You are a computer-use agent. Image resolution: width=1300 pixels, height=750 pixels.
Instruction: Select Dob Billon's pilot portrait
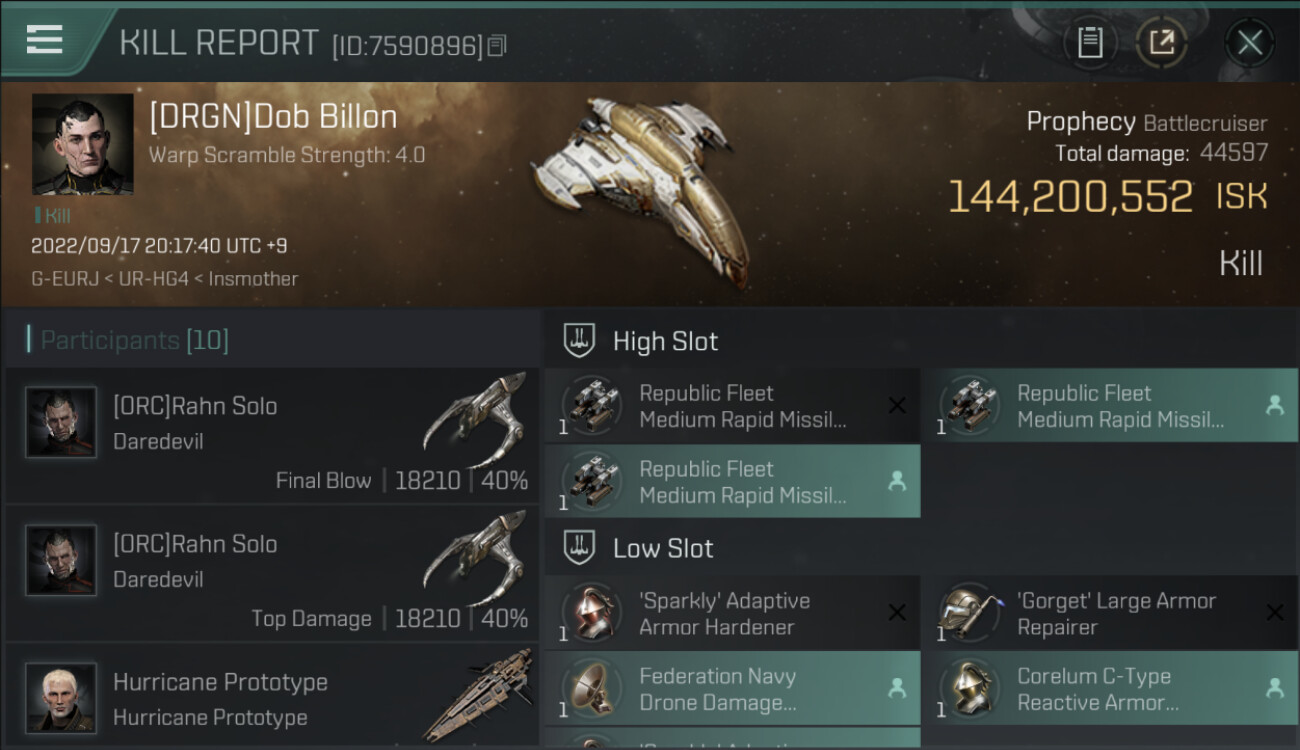[82, 144]
